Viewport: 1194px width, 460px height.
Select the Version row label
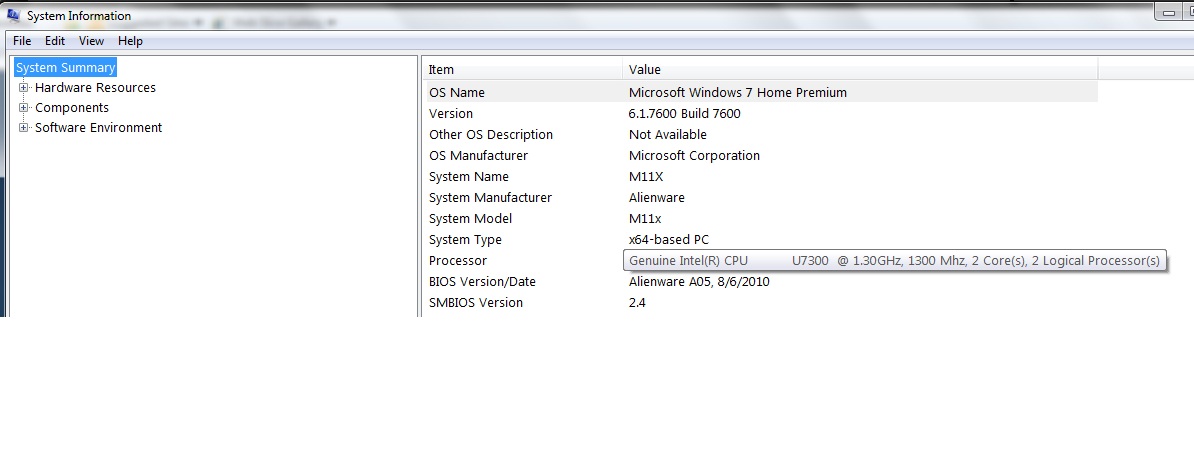pos(451,113)
